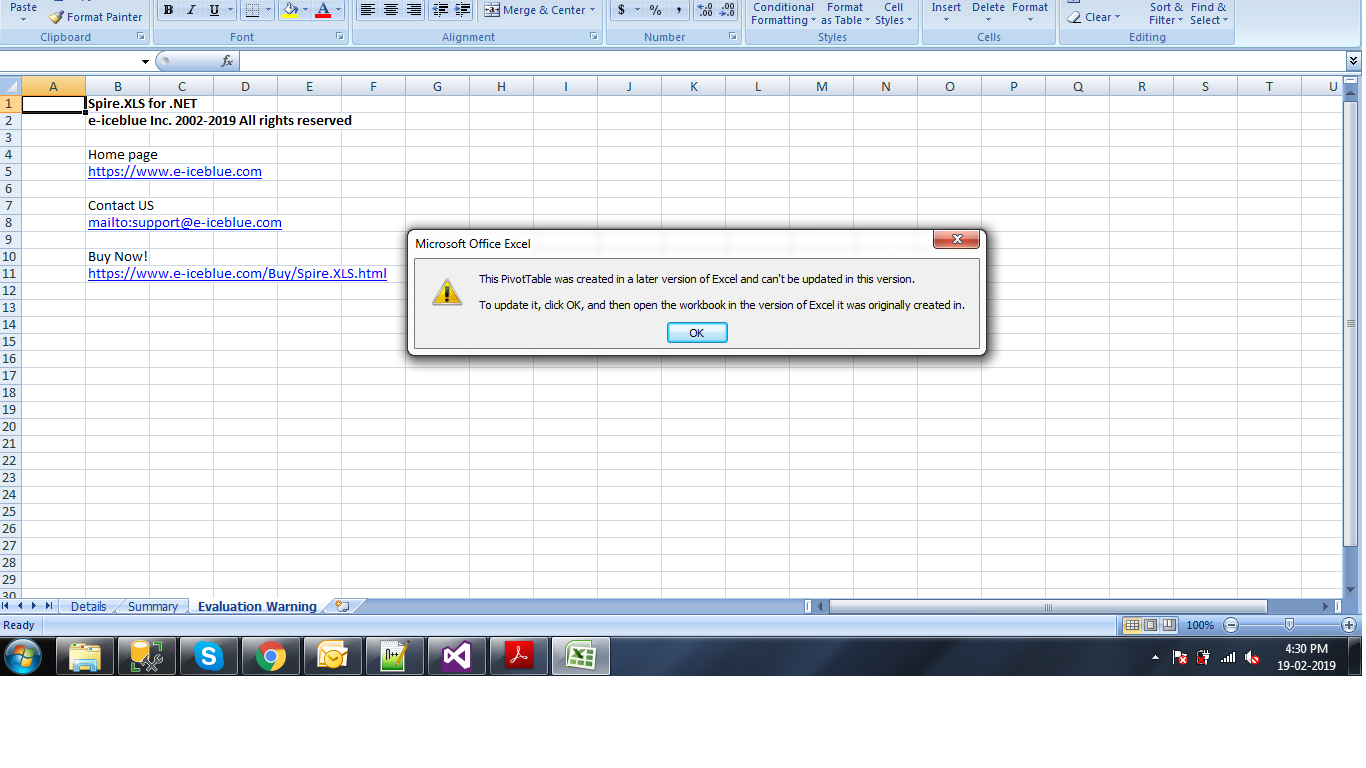Open the Paste dropdown
The width and height of the screenshot is (1366, 768).
pos(23,12)
